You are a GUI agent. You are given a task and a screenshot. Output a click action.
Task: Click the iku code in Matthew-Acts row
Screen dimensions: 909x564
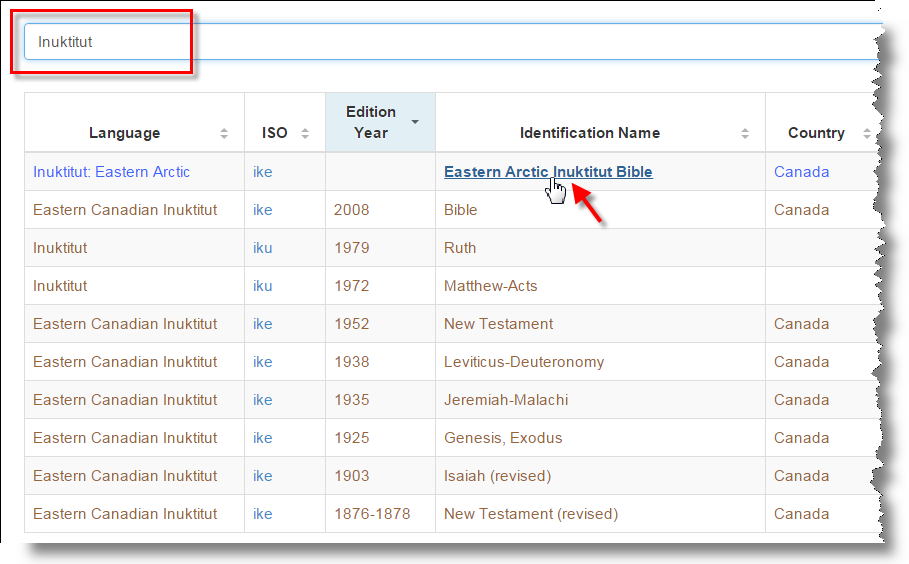(x=262, y=286)
